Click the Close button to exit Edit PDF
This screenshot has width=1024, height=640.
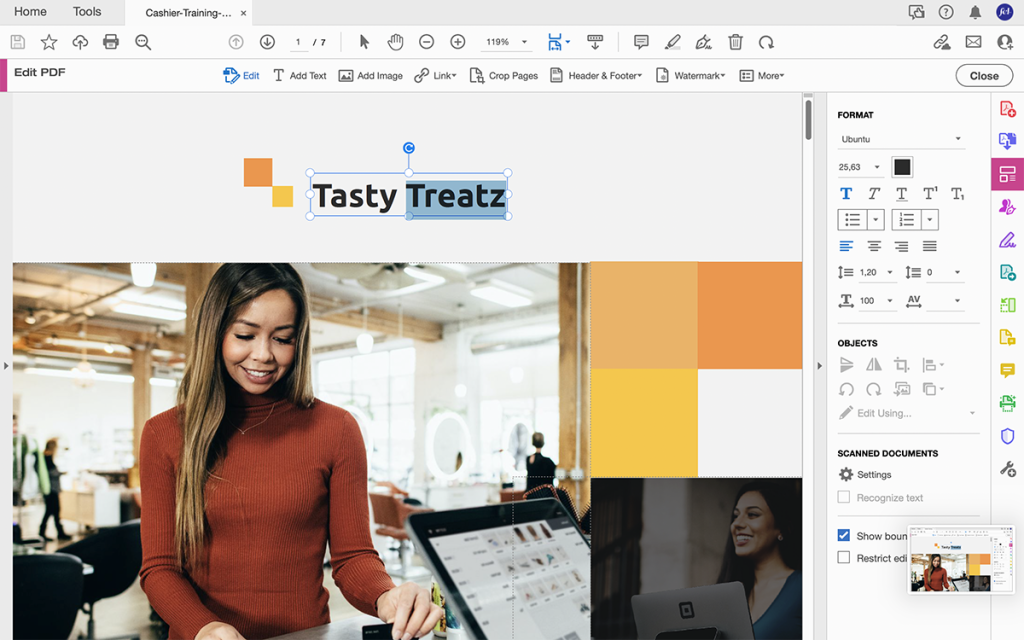[x=984, y=75]
